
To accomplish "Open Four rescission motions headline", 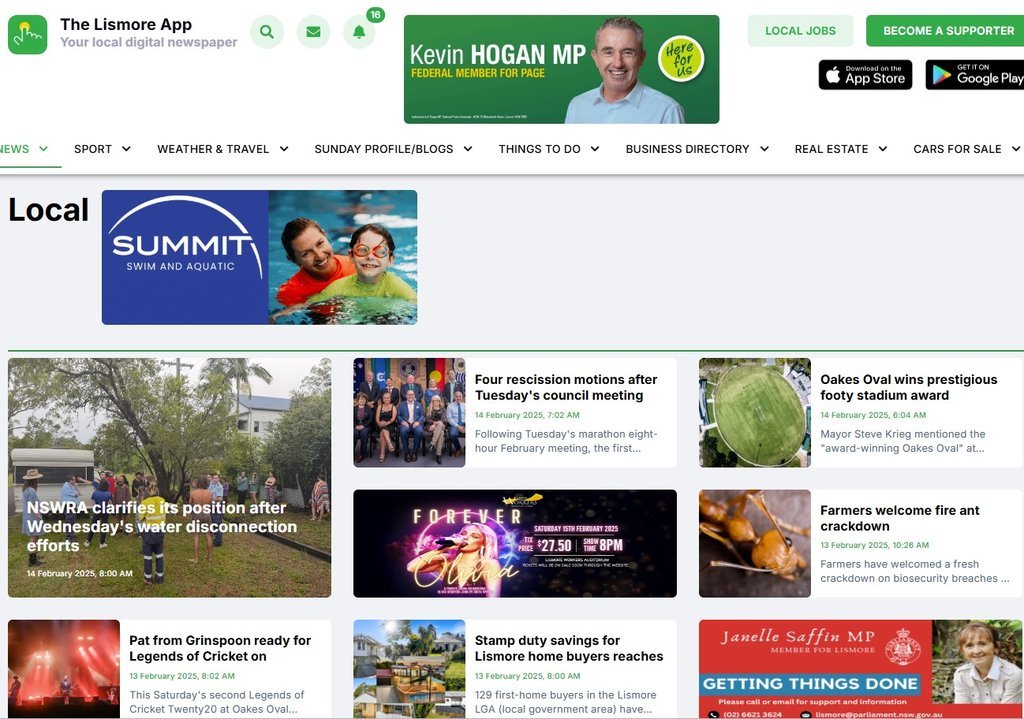I will point(566,387).
